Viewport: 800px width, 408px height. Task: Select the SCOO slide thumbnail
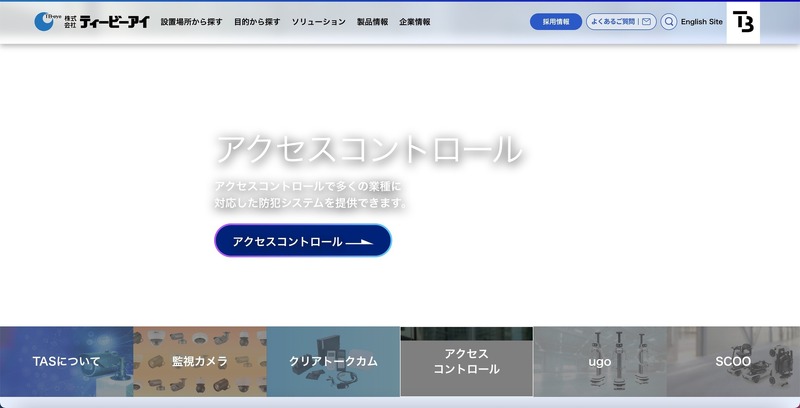pyautogui.click(x=733, y=361)
